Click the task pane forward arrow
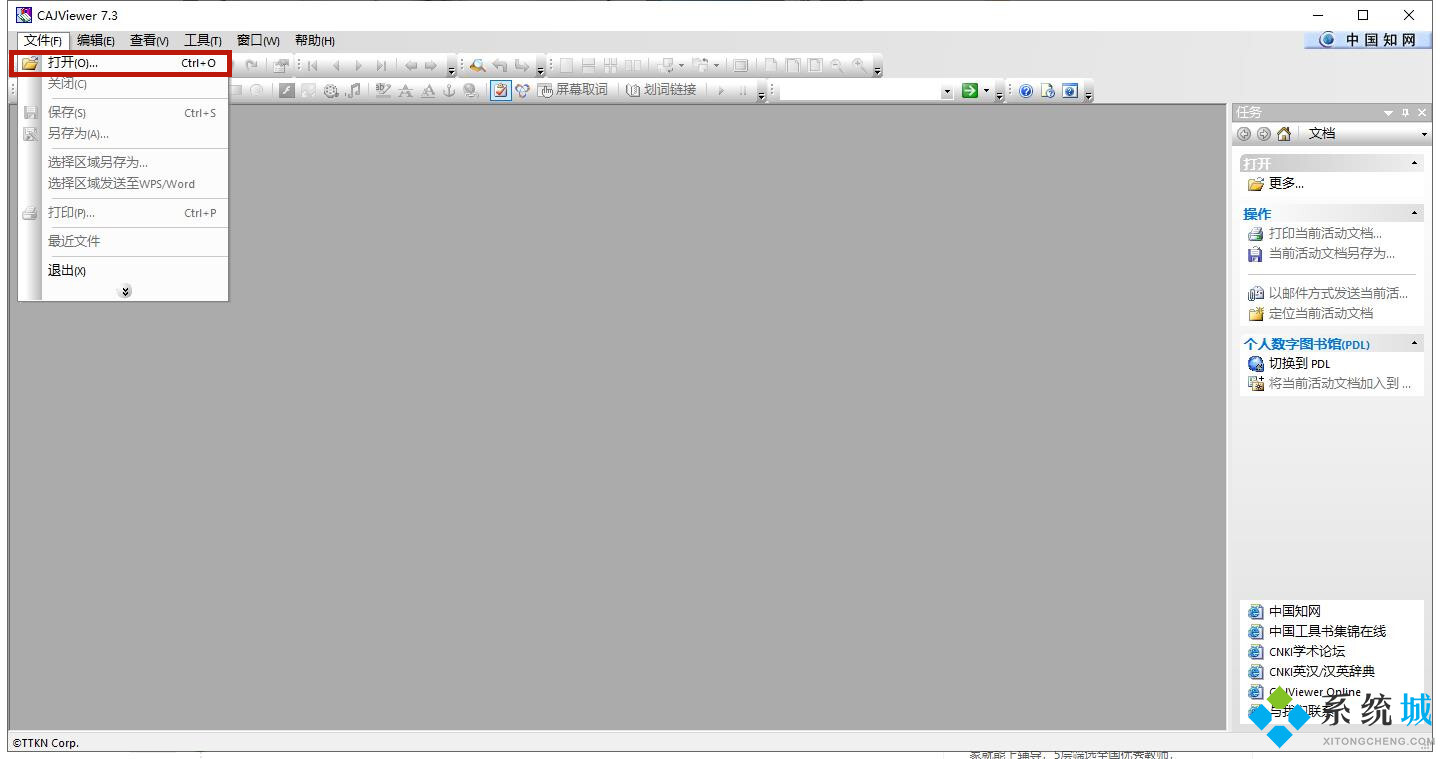The image size is (1440, 759). tap(1264, 134)
